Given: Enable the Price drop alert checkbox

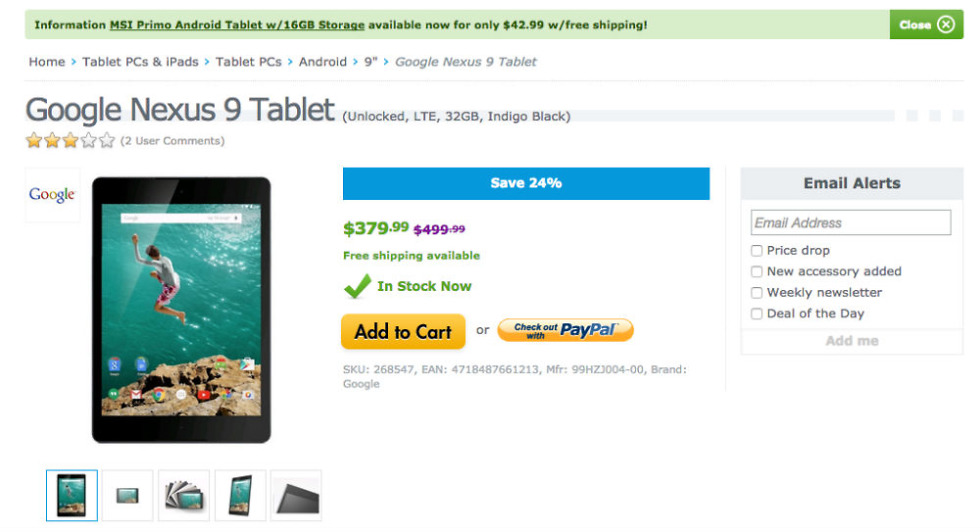Looking at the screenshot, I should coord(757,251).
